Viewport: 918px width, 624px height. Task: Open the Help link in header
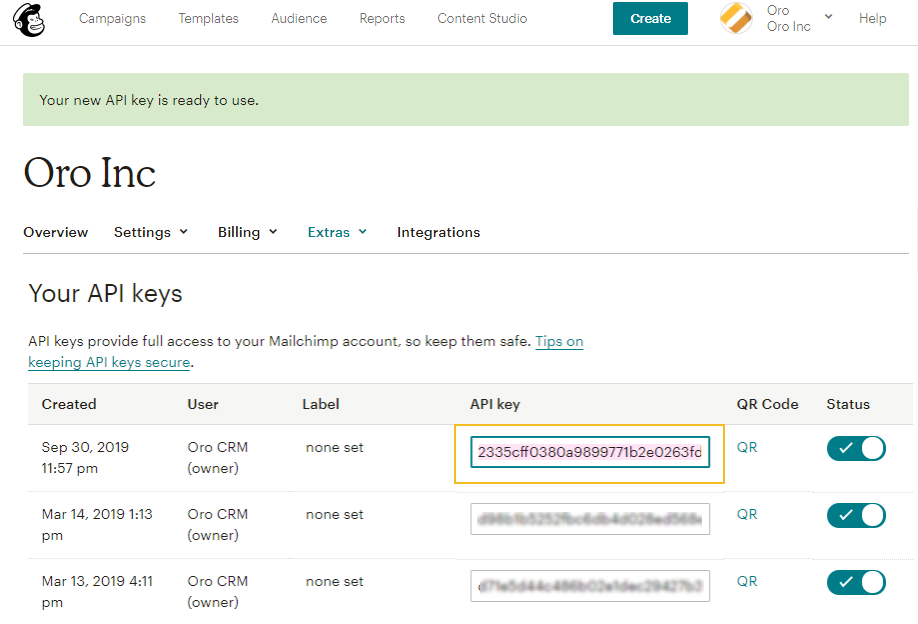pyautogui.click(x=872, y=19)
